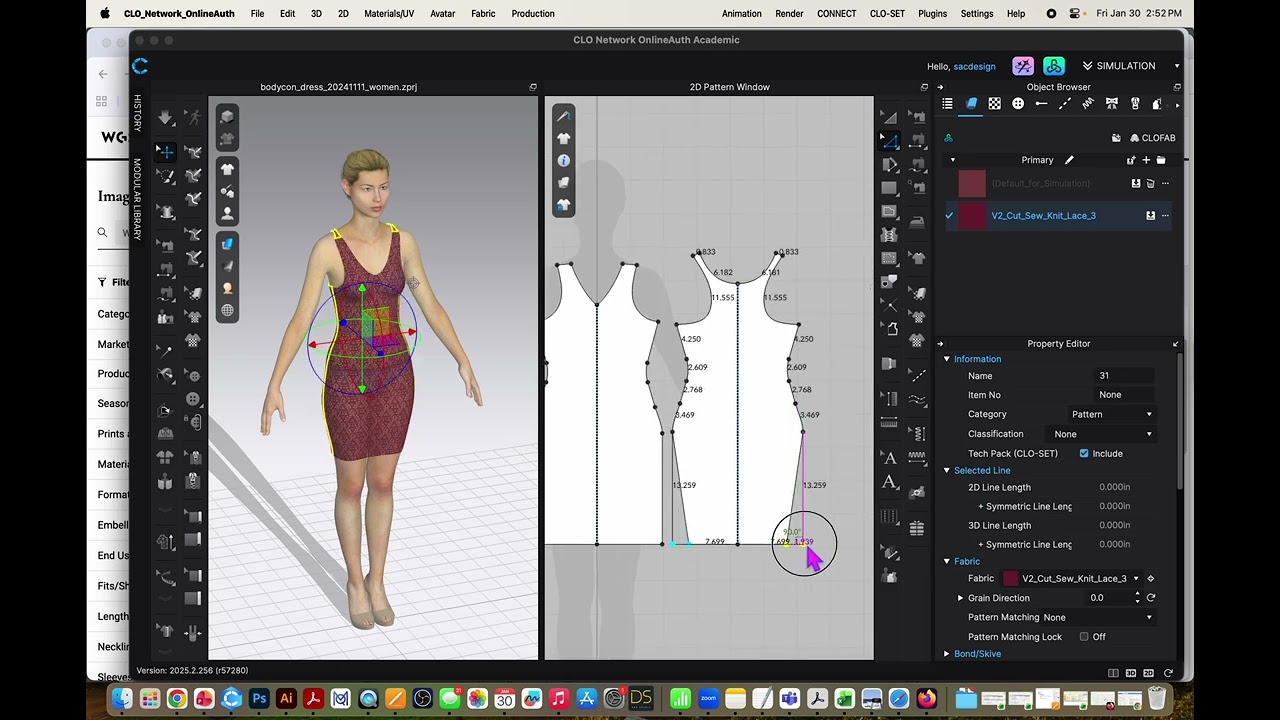Image resolution: width=1280 pixels, height=720 pixels.
Task: Select the Select/Move tool in 3D toolbar
Action: [165, 151]
